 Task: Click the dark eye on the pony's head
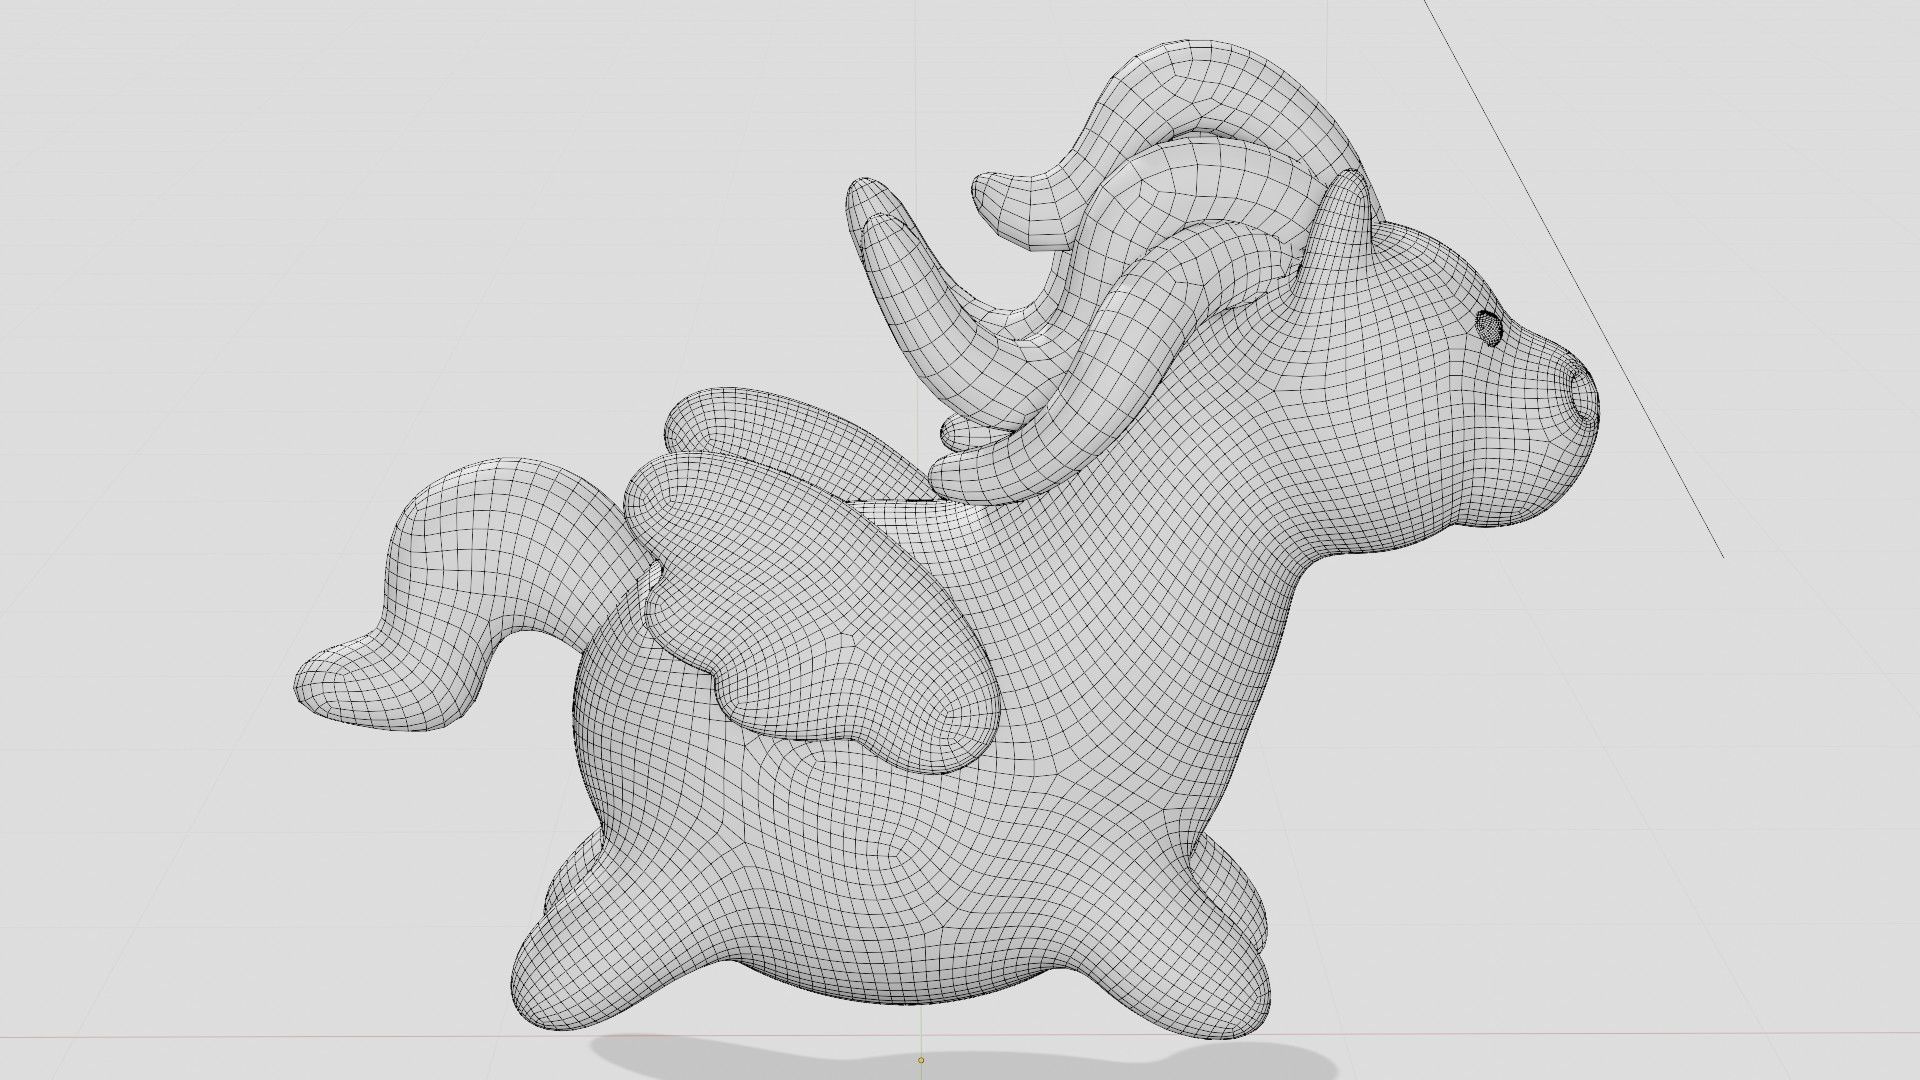(x=1490, y=326)
